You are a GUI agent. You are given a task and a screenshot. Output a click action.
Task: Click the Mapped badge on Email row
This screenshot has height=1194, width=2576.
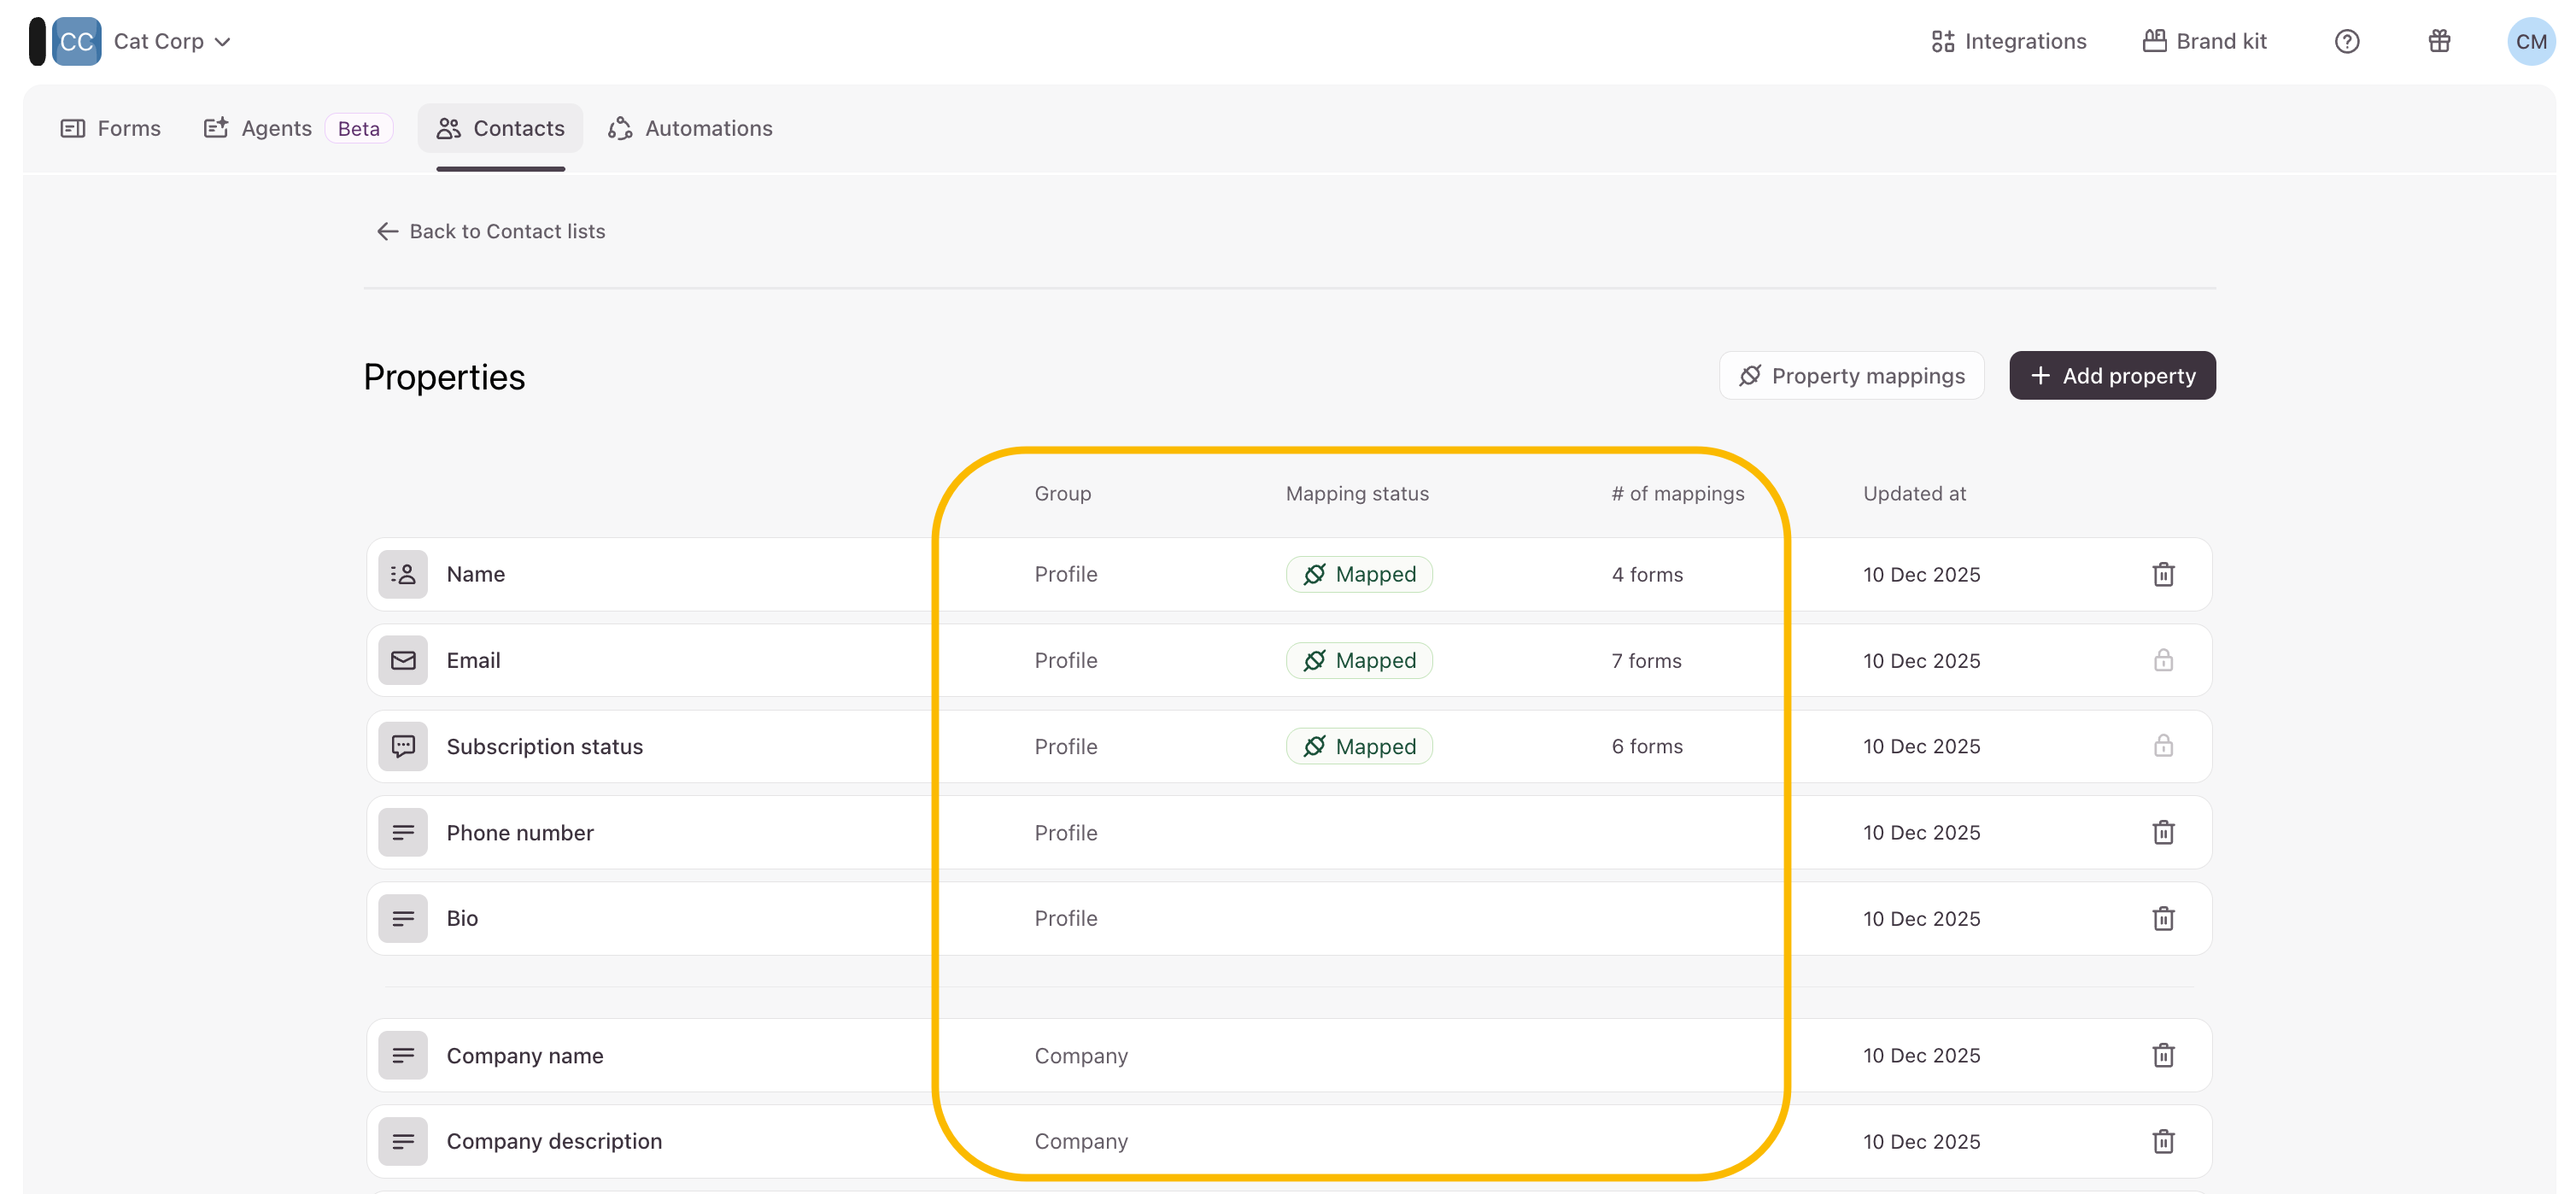[x=1358, y=660]
